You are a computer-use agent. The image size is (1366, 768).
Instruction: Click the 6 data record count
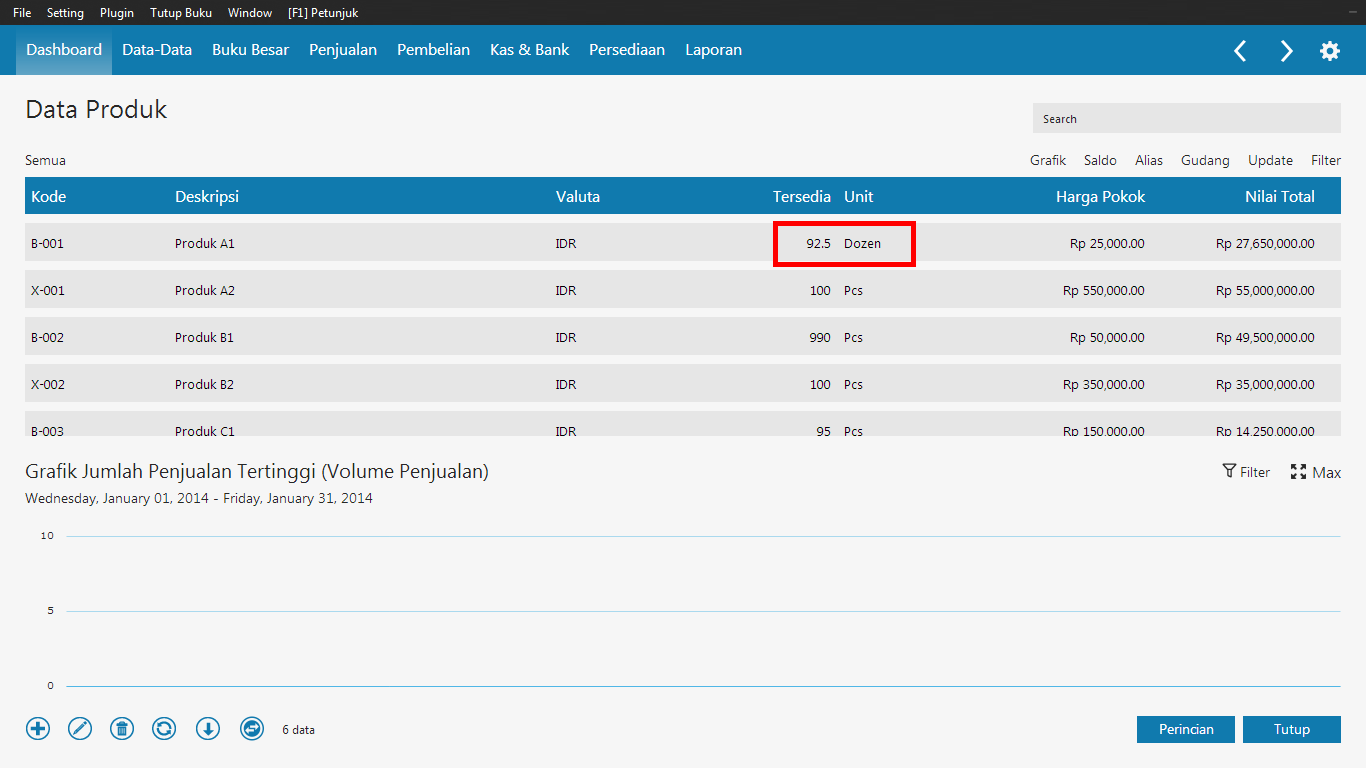[x=298, y=730]
